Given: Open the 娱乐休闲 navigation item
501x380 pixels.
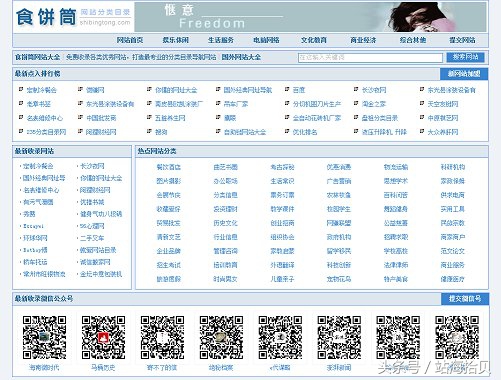Looking at the screenshot, I should point(176,40).
